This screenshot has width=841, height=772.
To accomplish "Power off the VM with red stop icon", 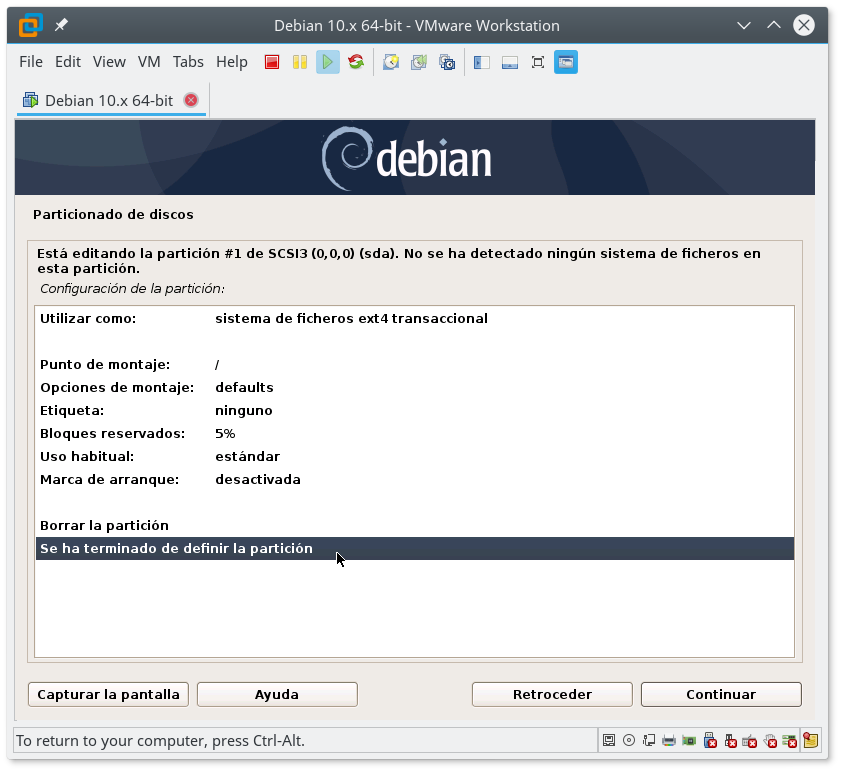I will click(272, 62).
